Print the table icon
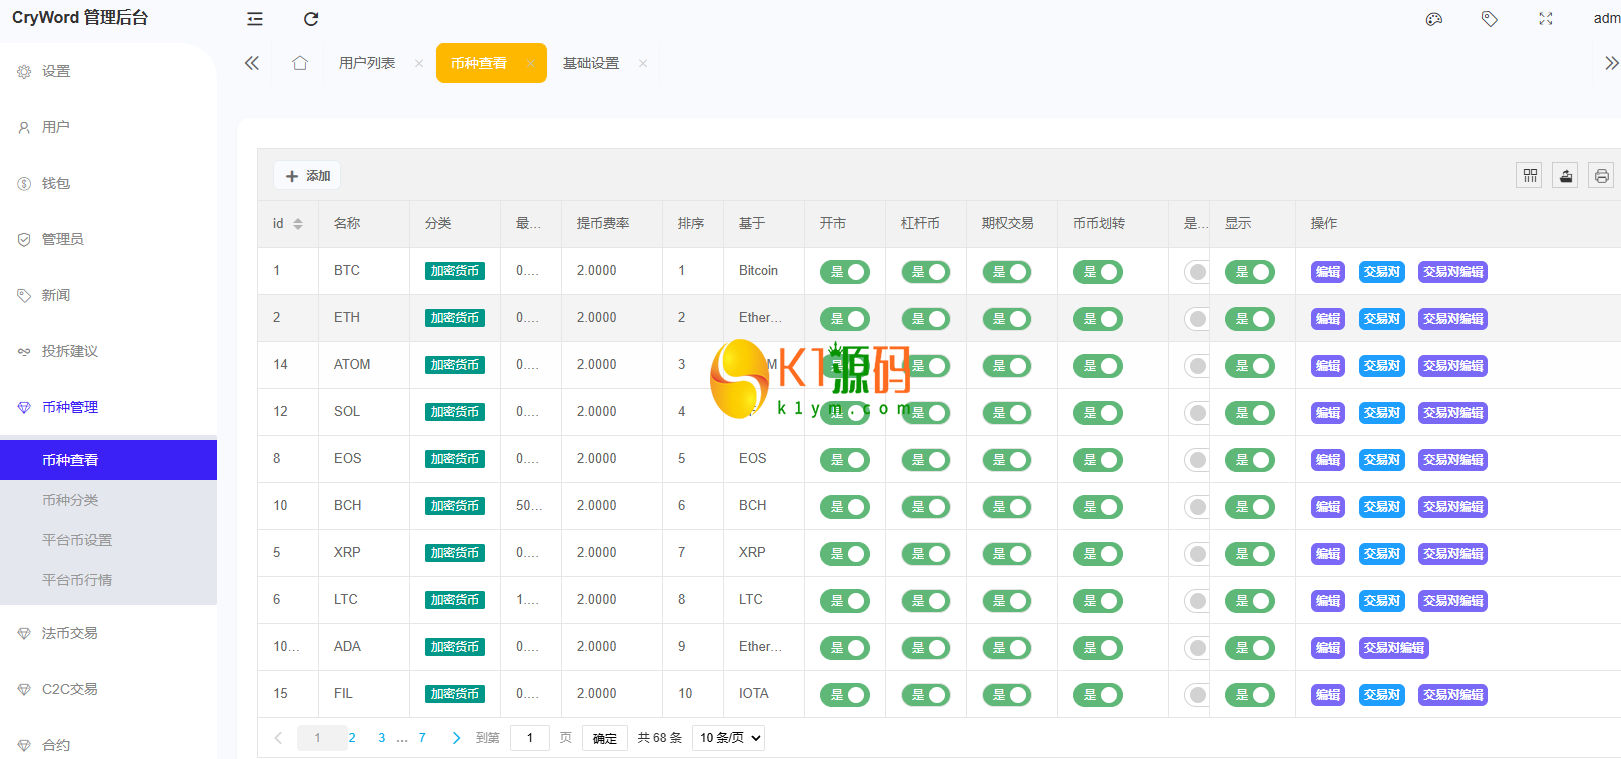 (1602, 176)
